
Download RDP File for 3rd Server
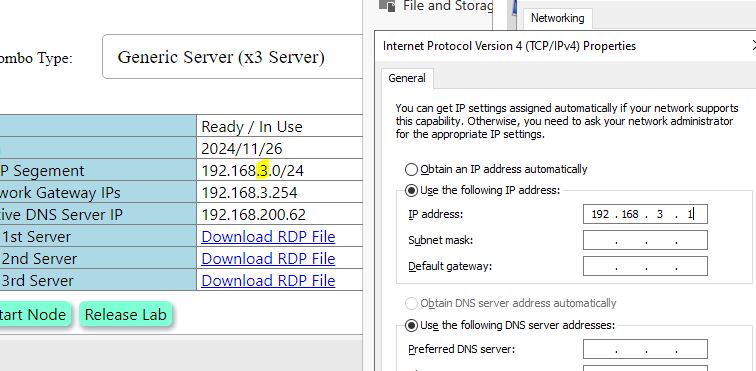(268, 281)
